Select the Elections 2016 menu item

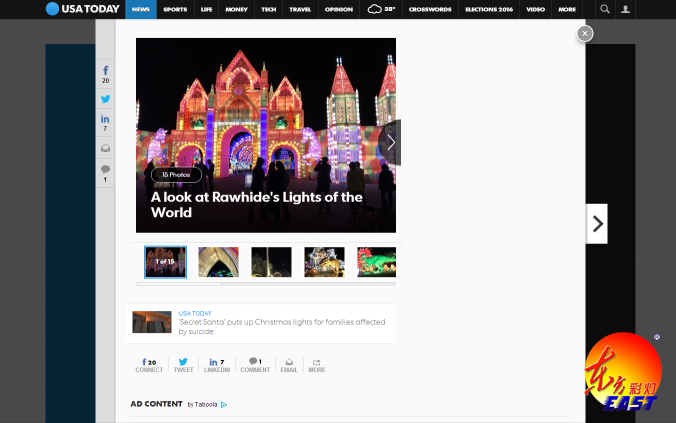click(487, 9)
